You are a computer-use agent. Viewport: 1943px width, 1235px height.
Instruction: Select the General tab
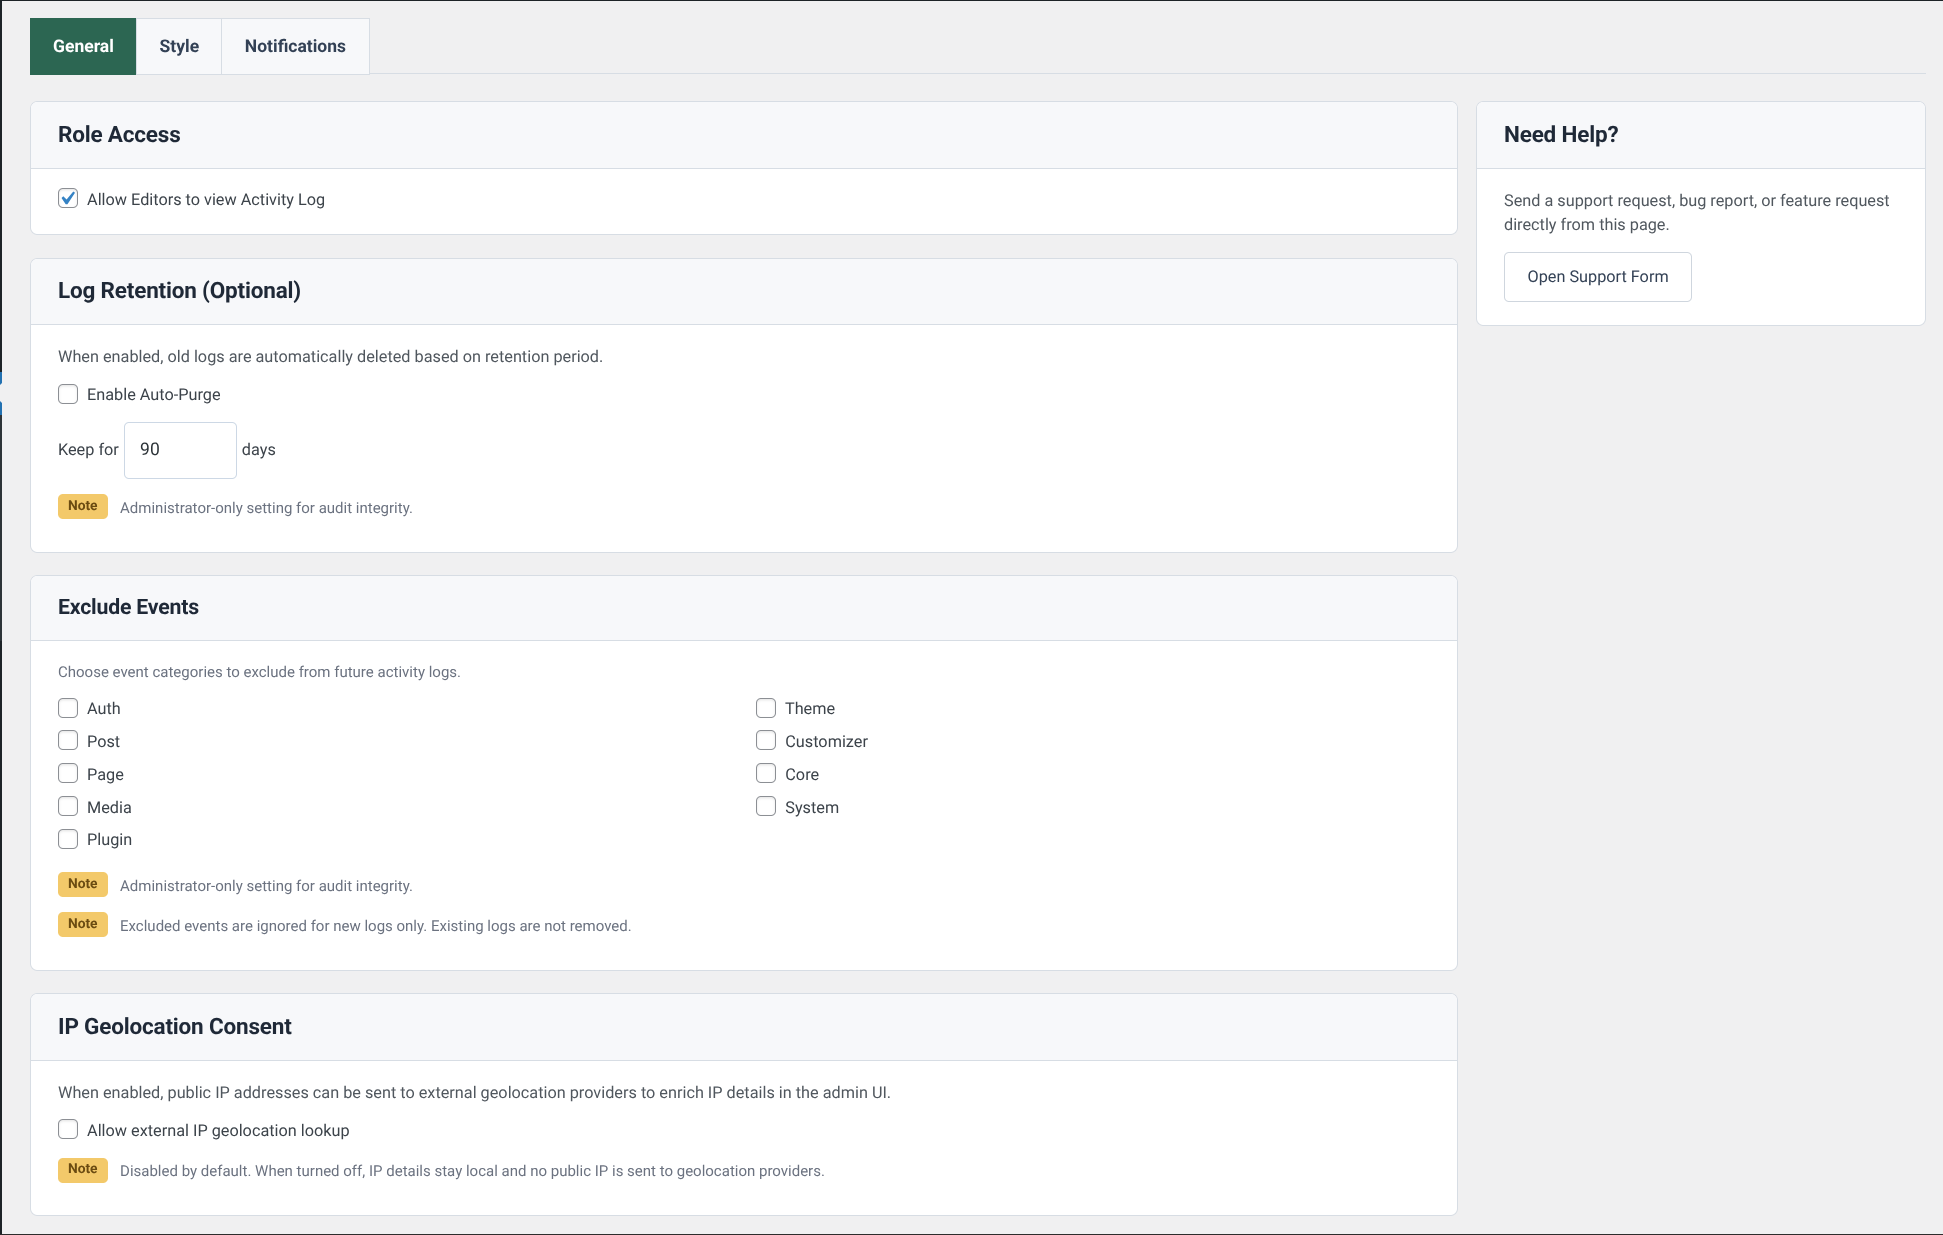82,46
